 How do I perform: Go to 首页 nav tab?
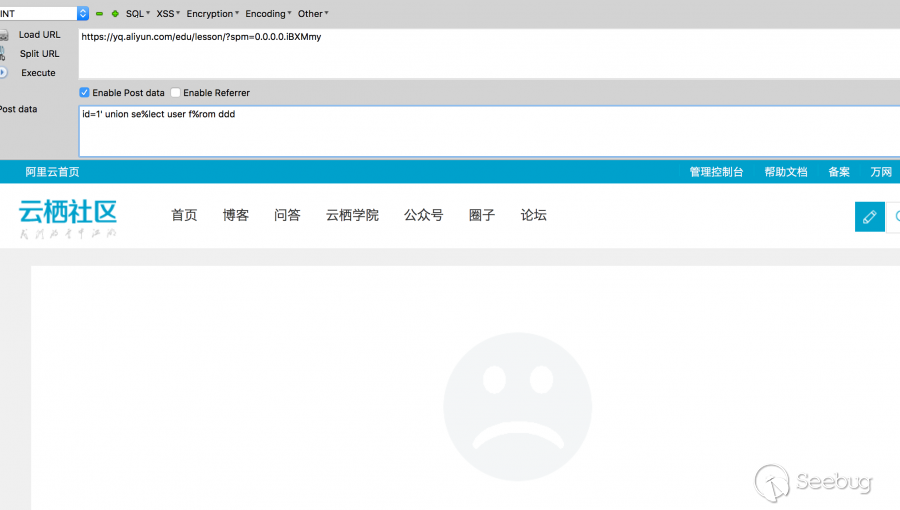tap(184, 215)
